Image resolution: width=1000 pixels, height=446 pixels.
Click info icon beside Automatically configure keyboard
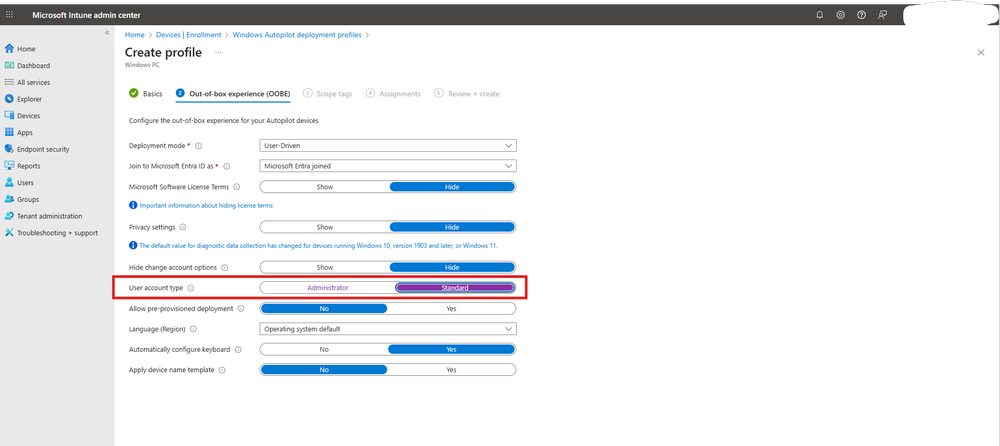pyautogui.click(x=238, y=350)
